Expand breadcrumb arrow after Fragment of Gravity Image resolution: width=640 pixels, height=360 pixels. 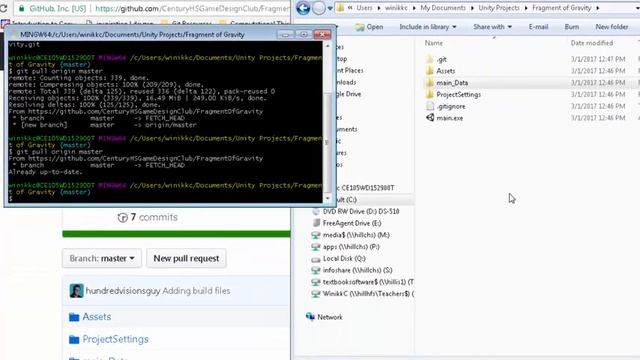[598, 8]
